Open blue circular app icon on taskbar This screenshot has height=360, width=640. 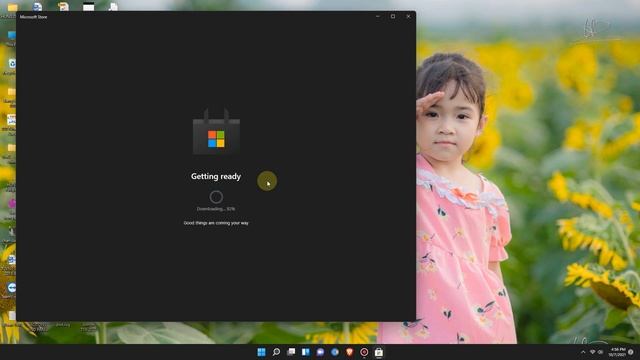pos(335,352)
